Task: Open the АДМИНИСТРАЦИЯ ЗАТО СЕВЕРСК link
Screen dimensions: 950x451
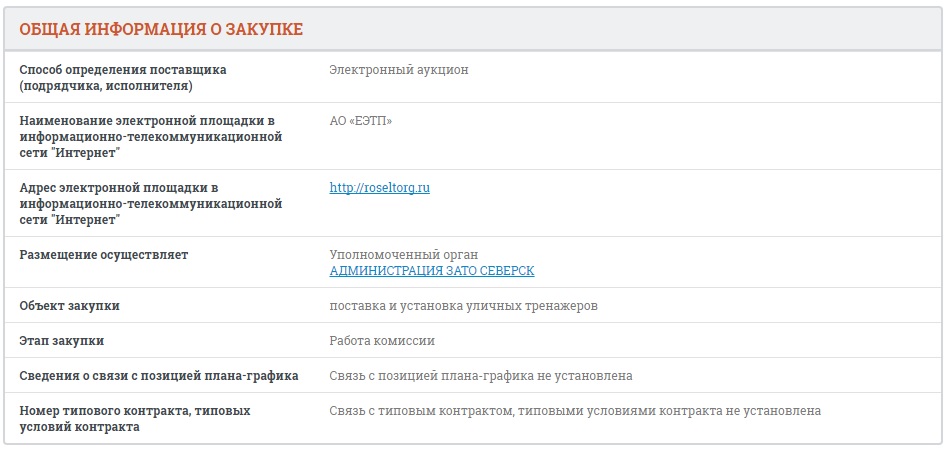Action: [432, 271]
